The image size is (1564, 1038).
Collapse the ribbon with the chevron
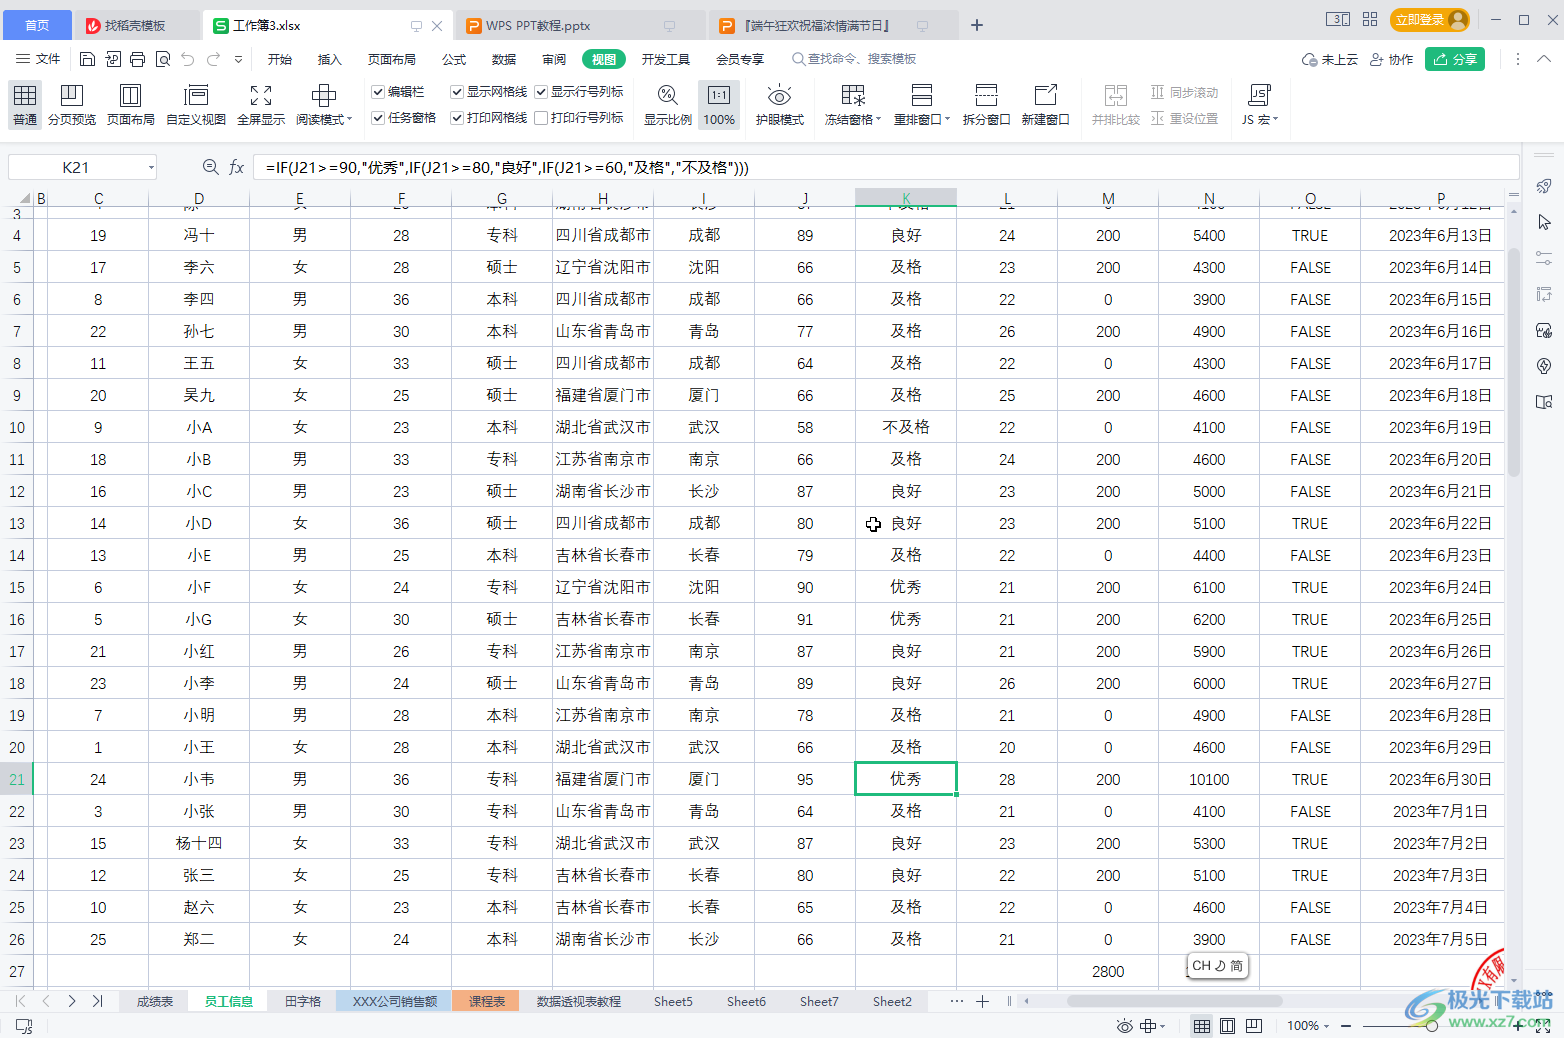click(x=1544, y=59)
